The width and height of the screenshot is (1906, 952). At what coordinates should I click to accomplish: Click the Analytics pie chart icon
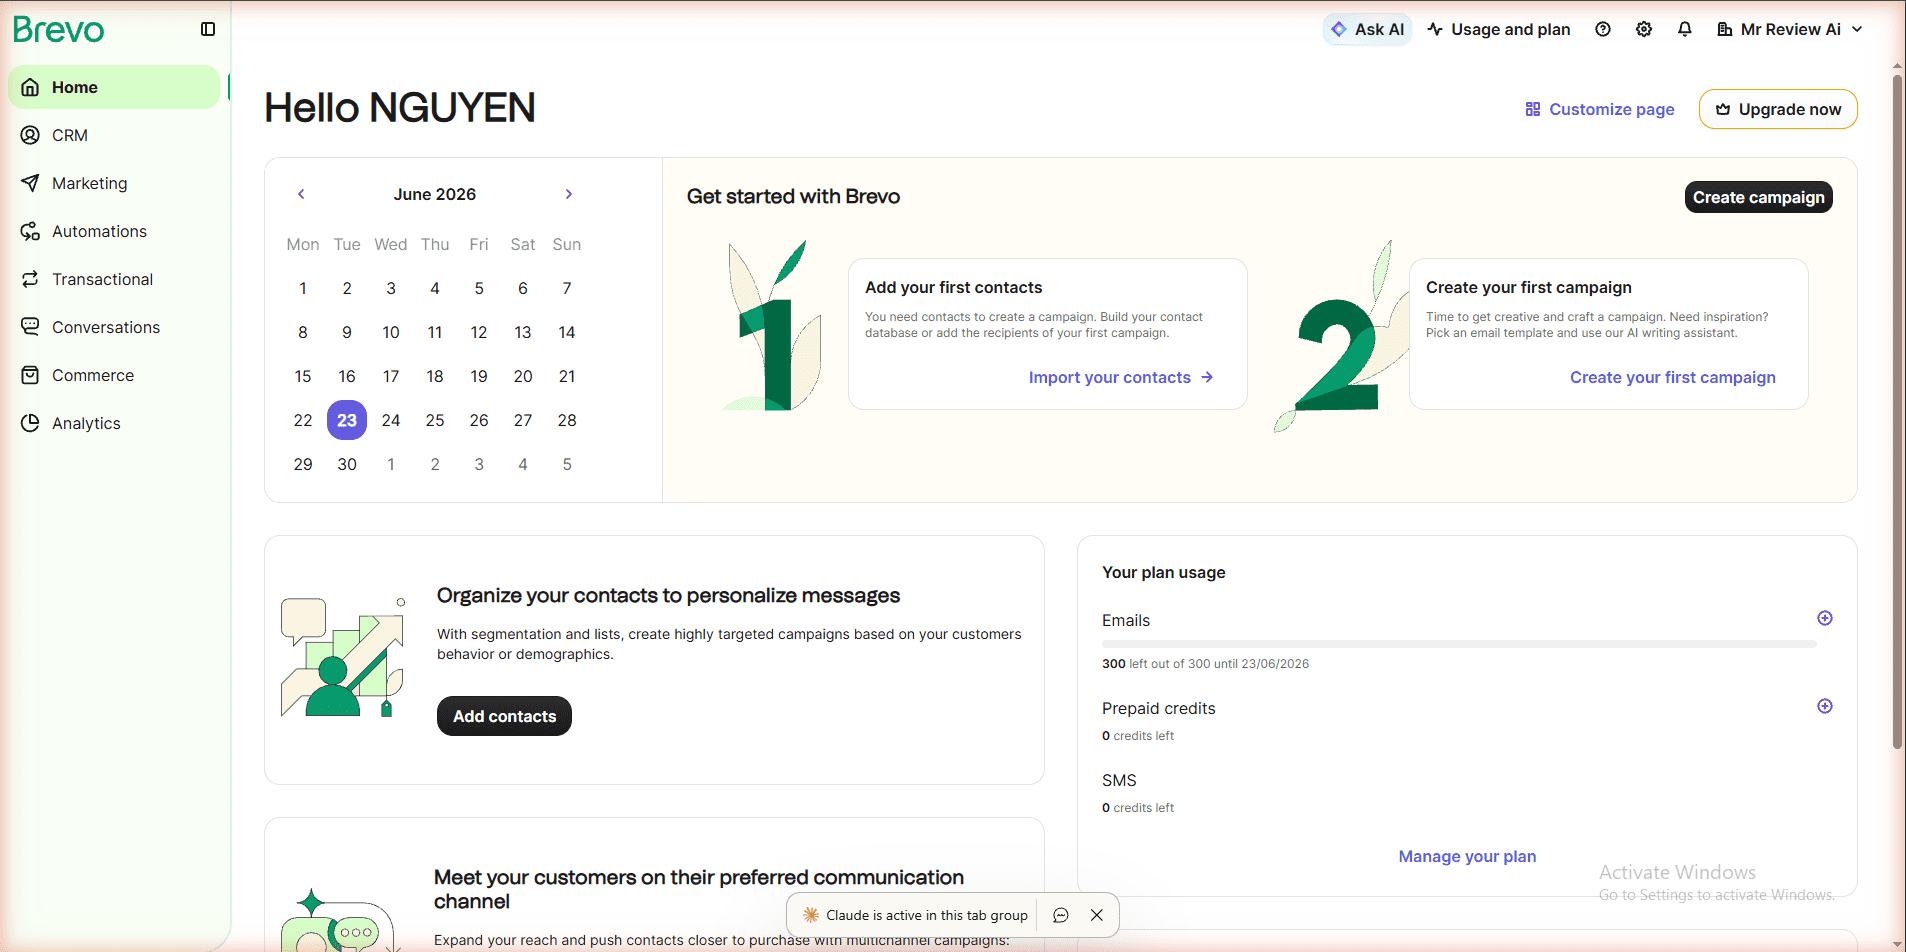tap(30, 423)
